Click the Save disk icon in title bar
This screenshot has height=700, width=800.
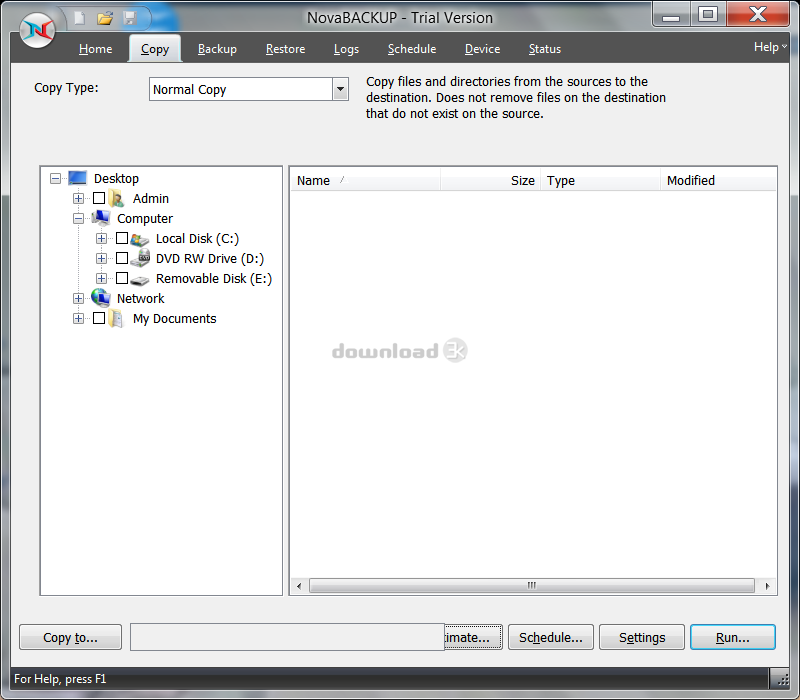(130, 18)
